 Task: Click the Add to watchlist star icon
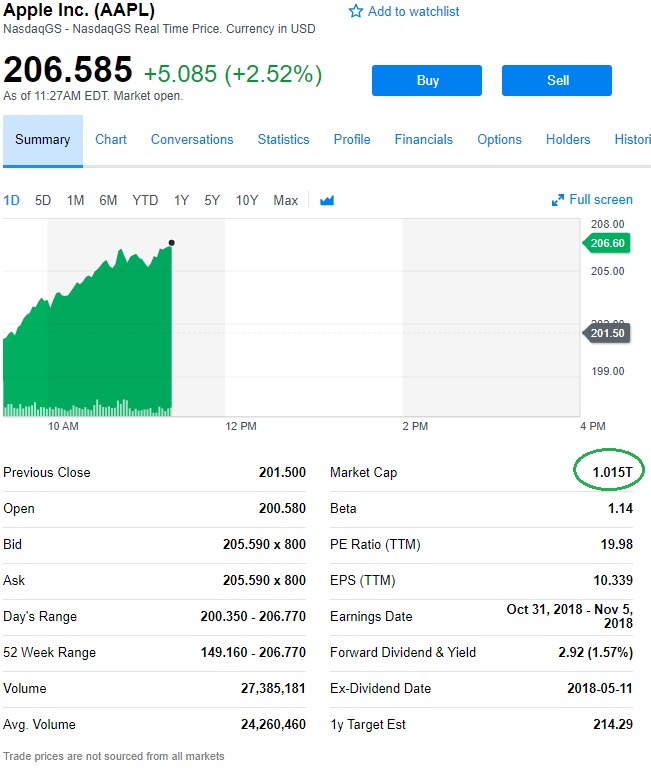click(356, 11)
